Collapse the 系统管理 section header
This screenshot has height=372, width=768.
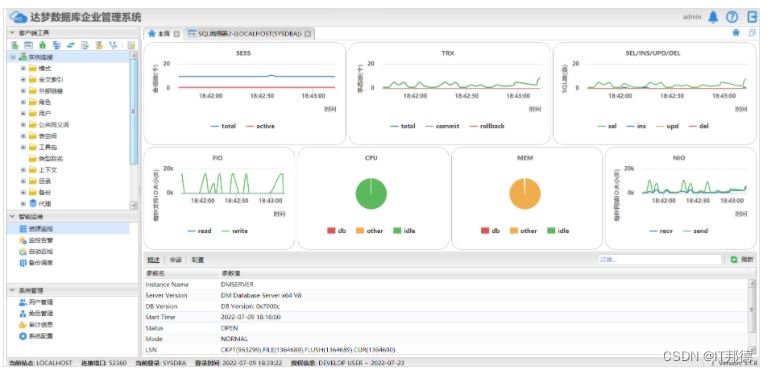click(72, 290)
